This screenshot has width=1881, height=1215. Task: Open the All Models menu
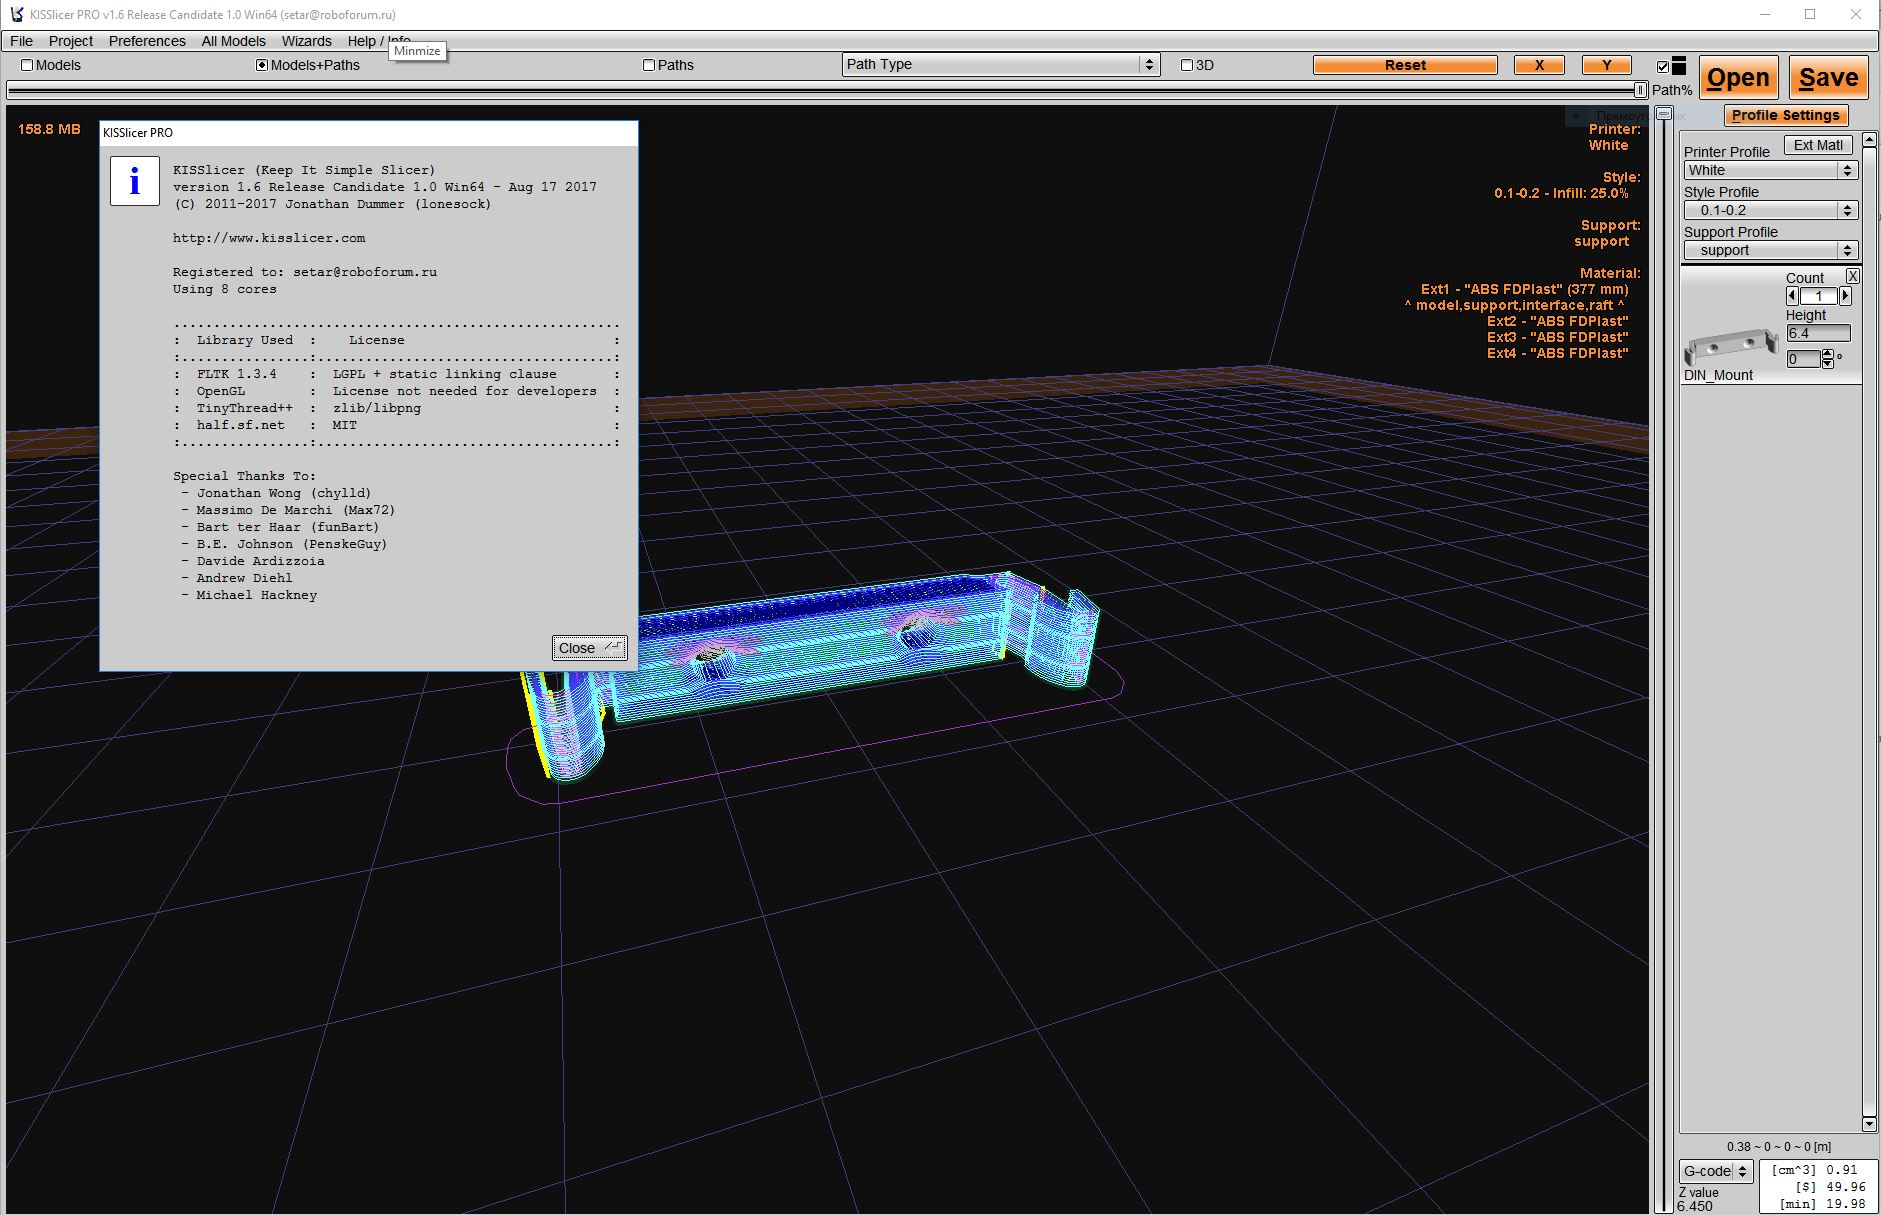click(x=233, y=41)
